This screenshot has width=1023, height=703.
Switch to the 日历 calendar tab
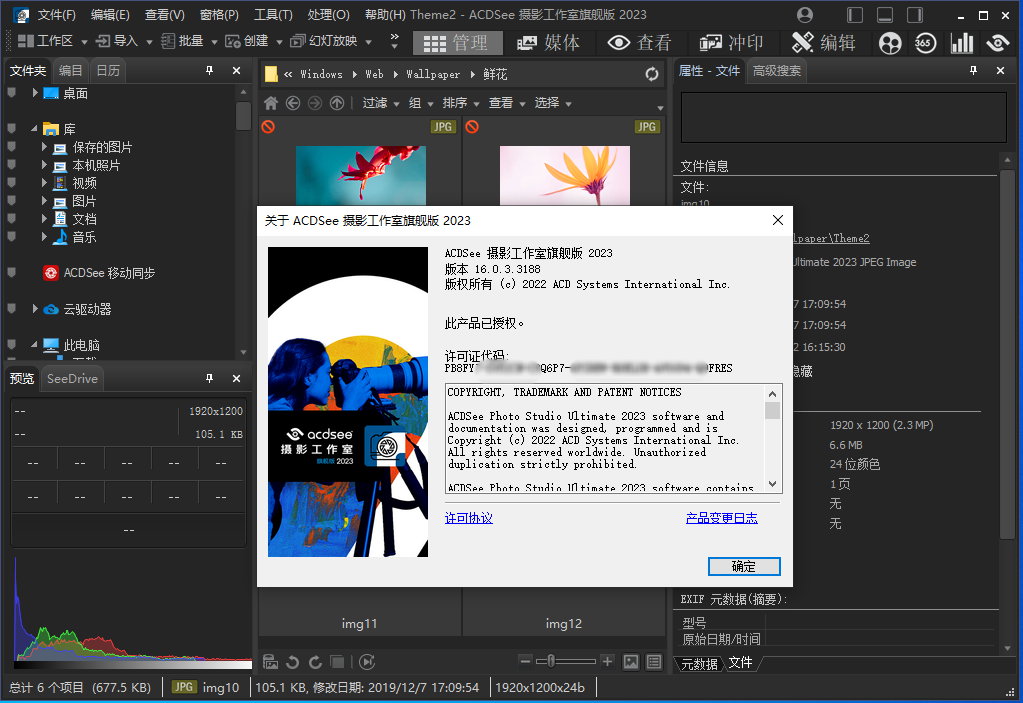coord(108,70)
